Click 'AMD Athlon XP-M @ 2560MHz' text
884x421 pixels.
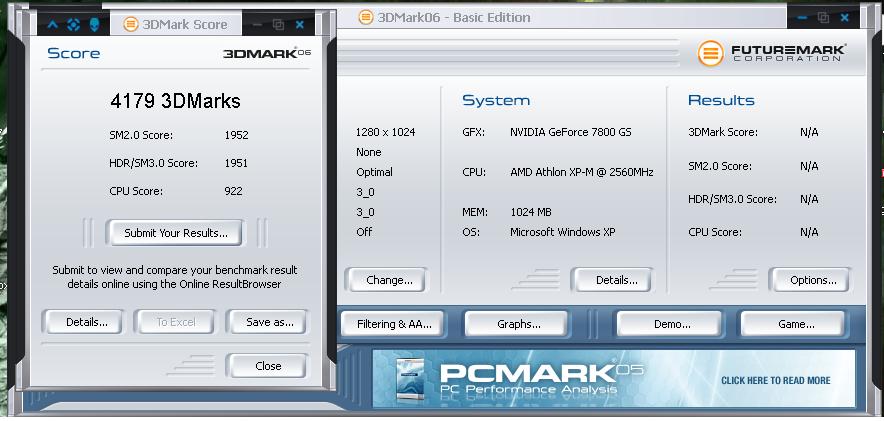point(582,172)
